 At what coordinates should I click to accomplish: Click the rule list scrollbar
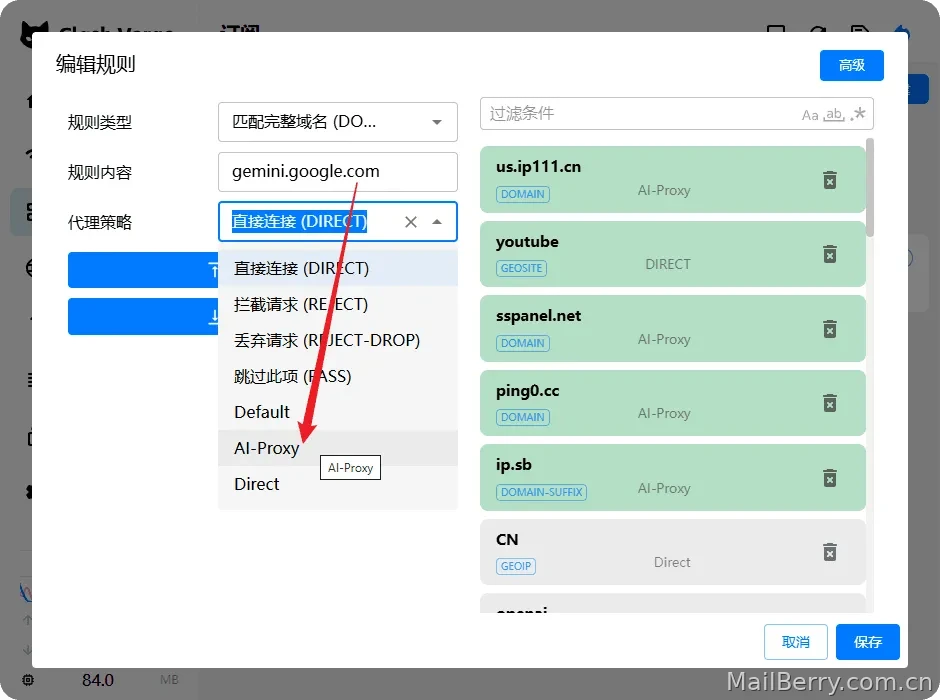tap(870, 187)
